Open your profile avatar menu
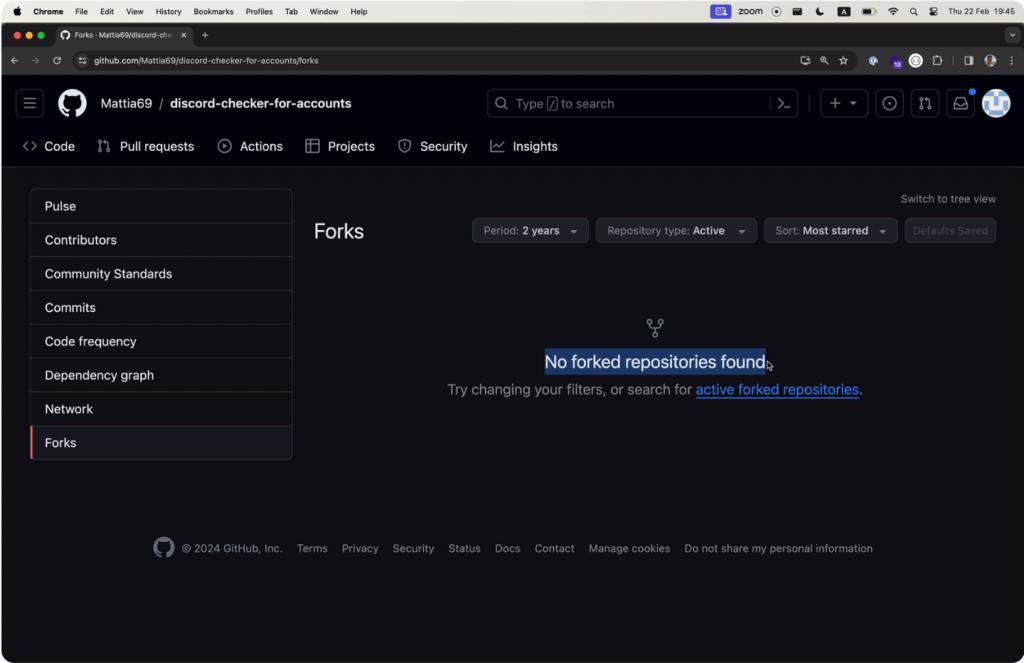Viewport: 1024px width, 663px height. pyautogui.click(x=996, y=103)
